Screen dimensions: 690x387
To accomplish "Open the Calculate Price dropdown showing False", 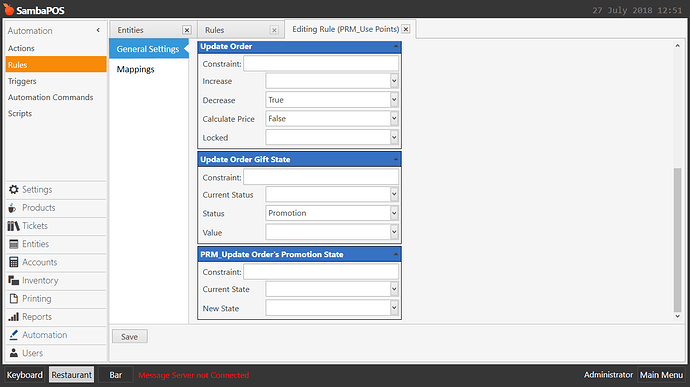I will pyautogui.click(x=394, y=118).
